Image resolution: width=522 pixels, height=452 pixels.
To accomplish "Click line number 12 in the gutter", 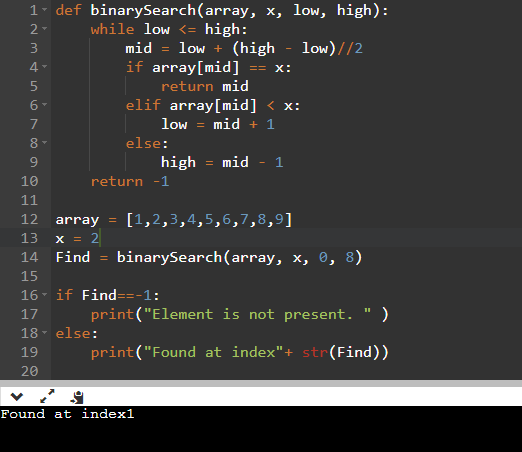I will click(29, 219).
